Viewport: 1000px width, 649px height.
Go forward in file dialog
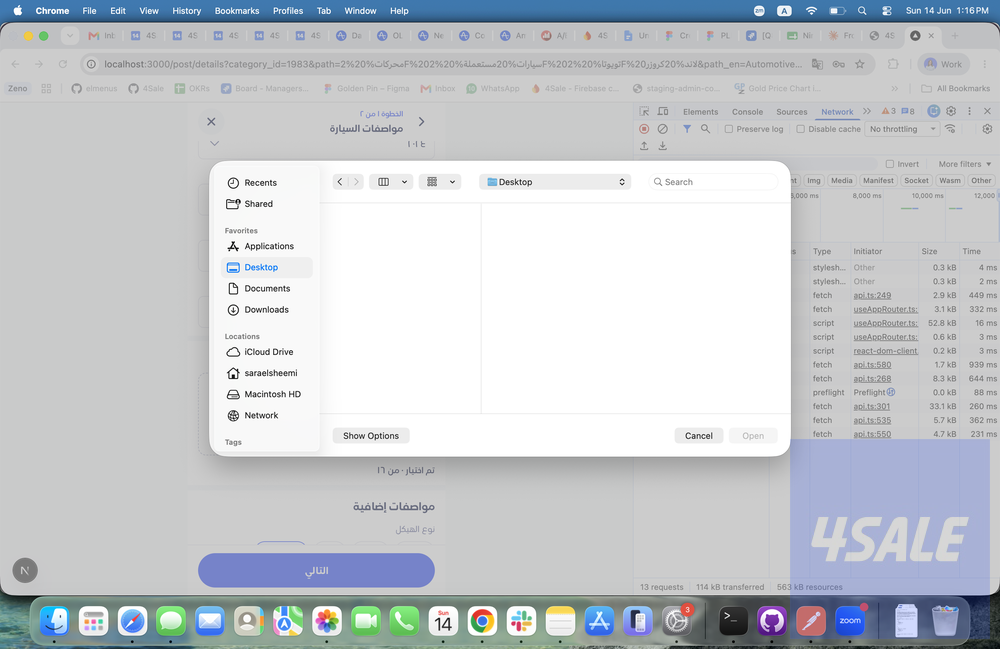(356, 182)
